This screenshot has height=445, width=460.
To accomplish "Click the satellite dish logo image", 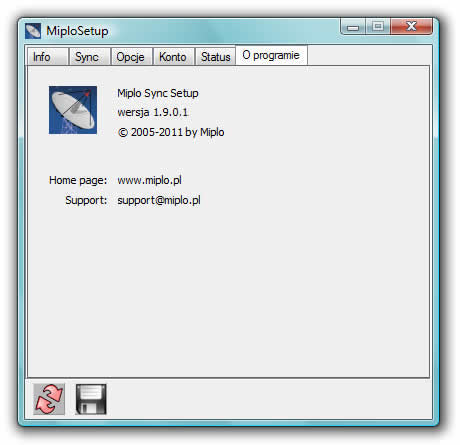I will (73, 110).
